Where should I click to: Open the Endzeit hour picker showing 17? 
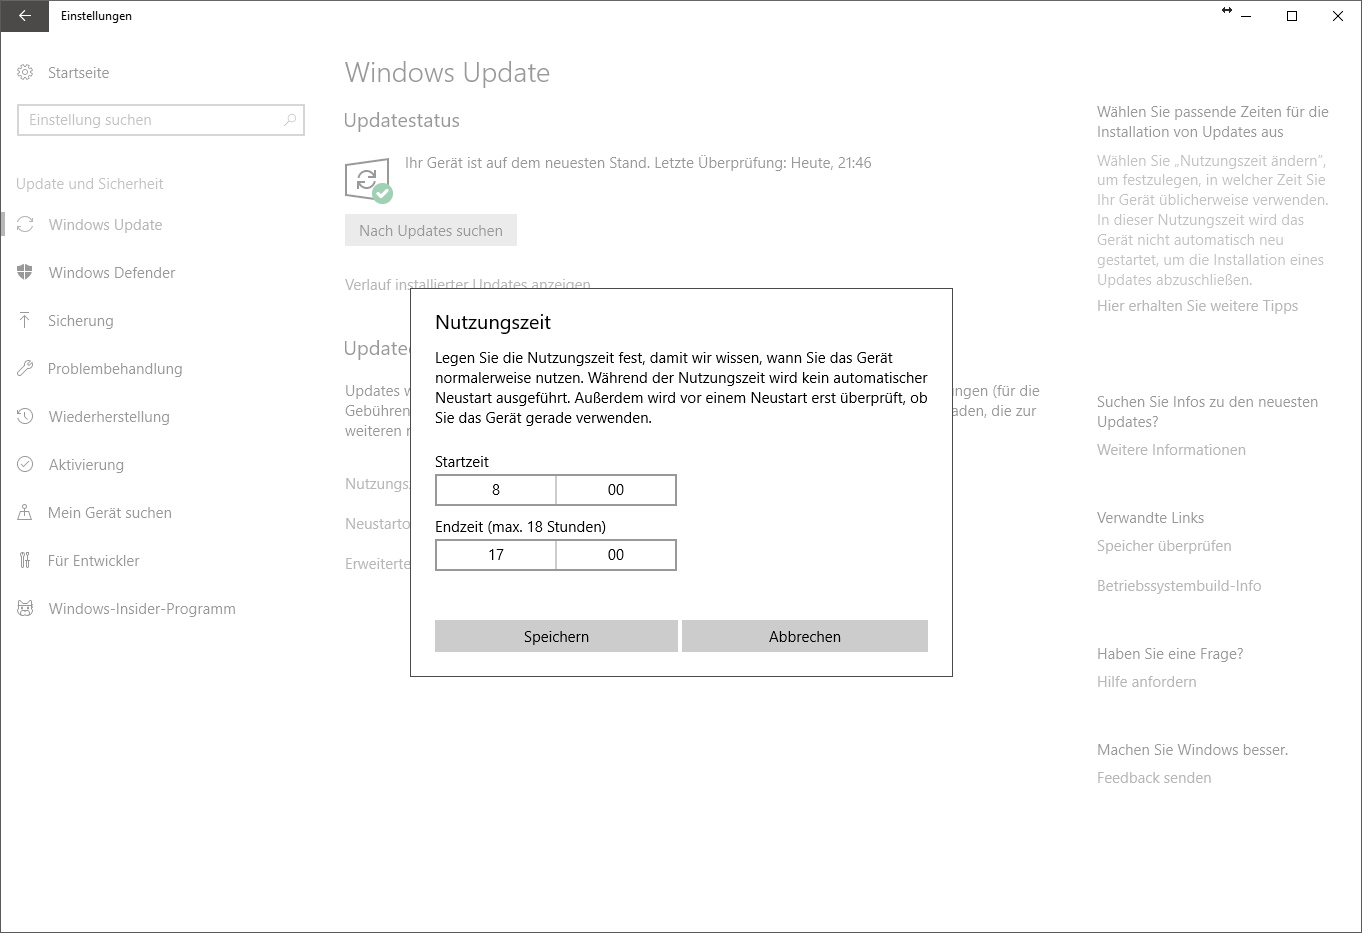[496, 555]
